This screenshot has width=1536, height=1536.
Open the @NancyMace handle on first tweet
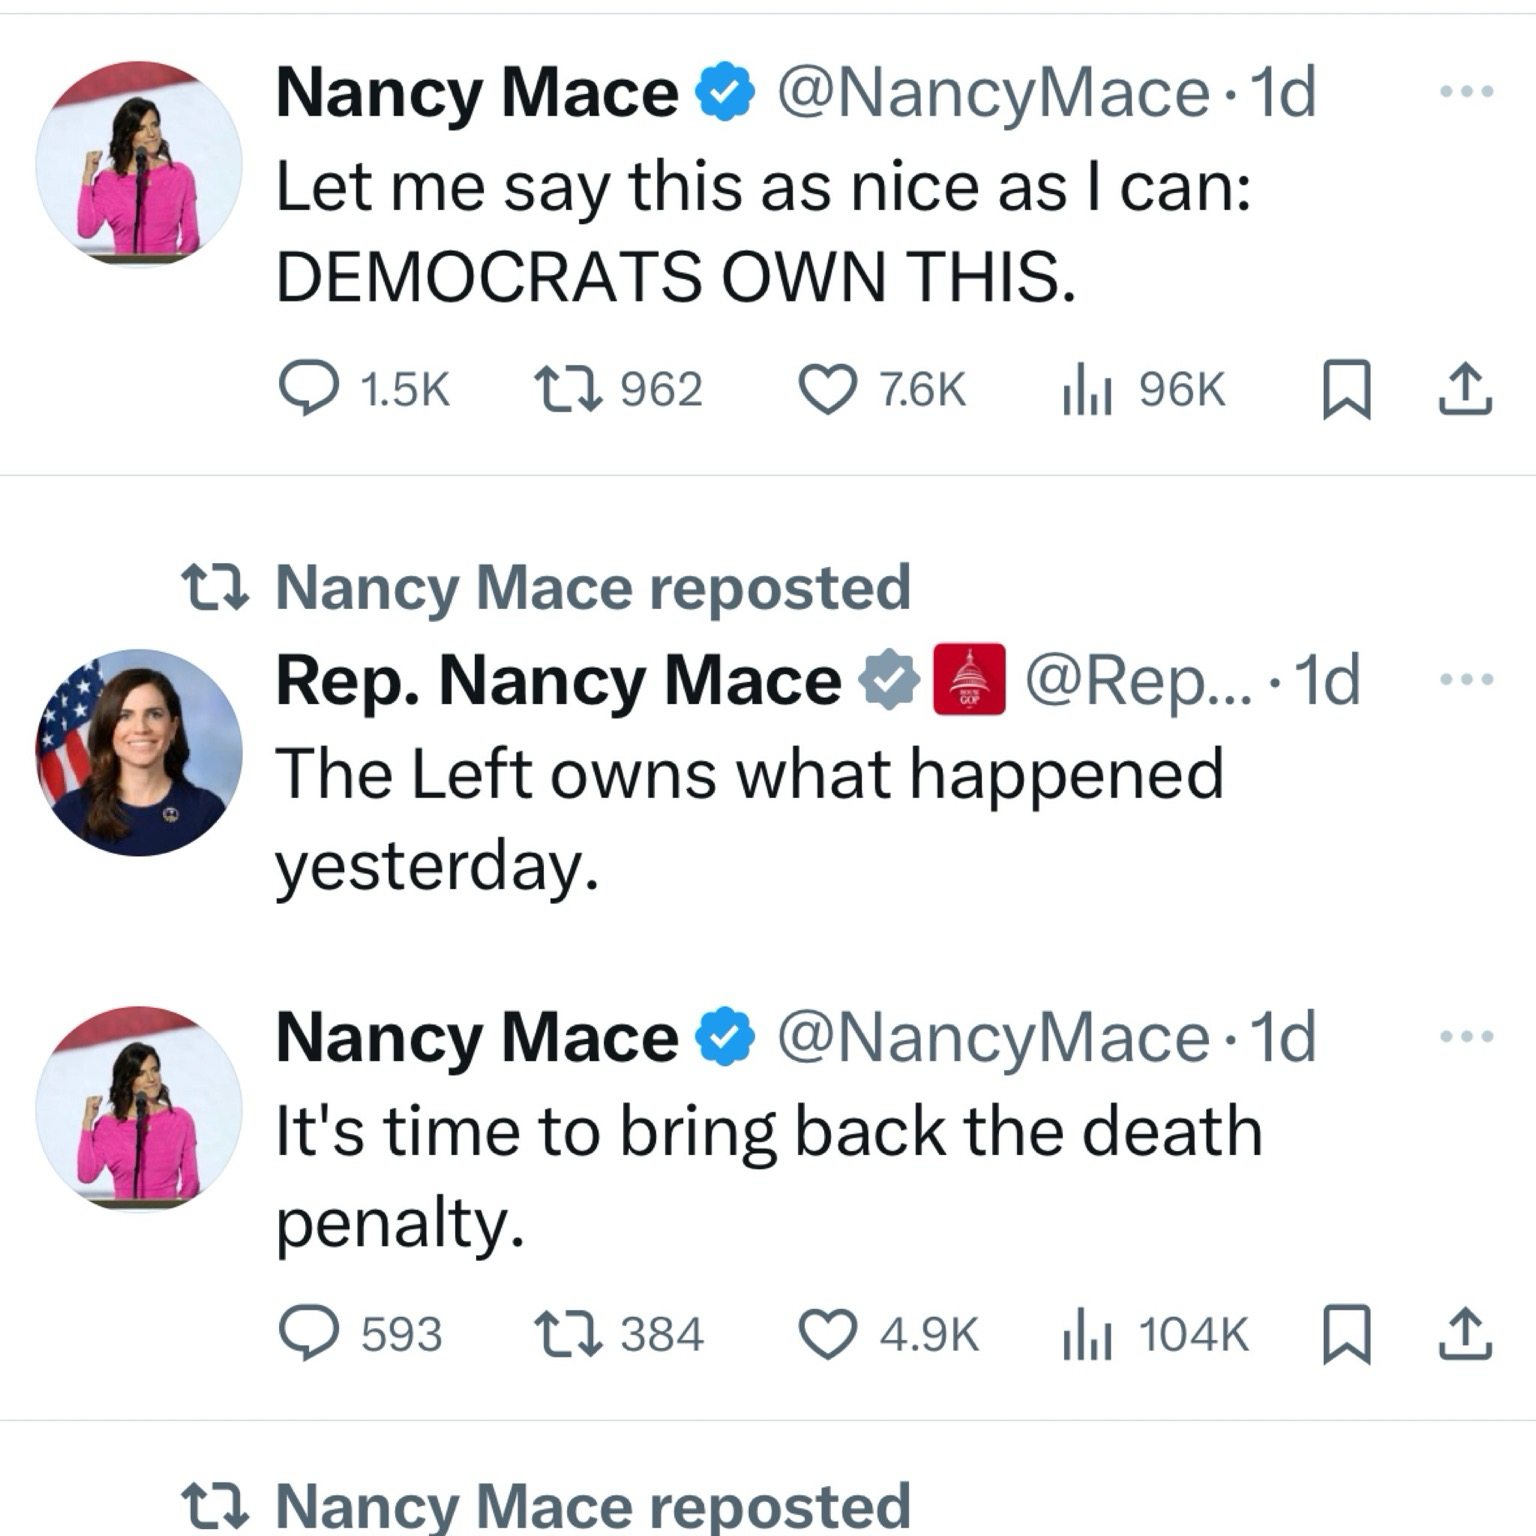click(x=993, y=93)
